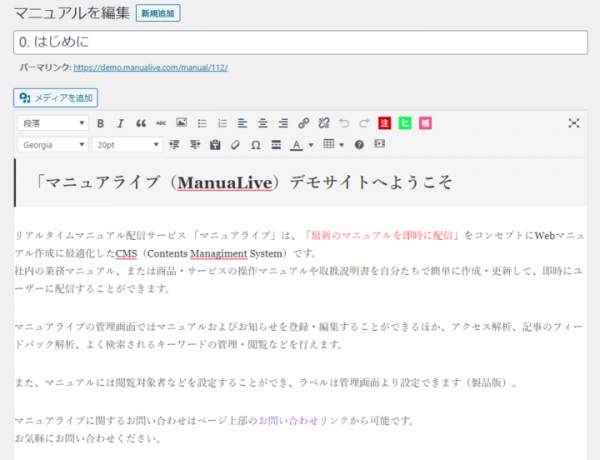Click the メディアを追加 button

pos(55,98)
